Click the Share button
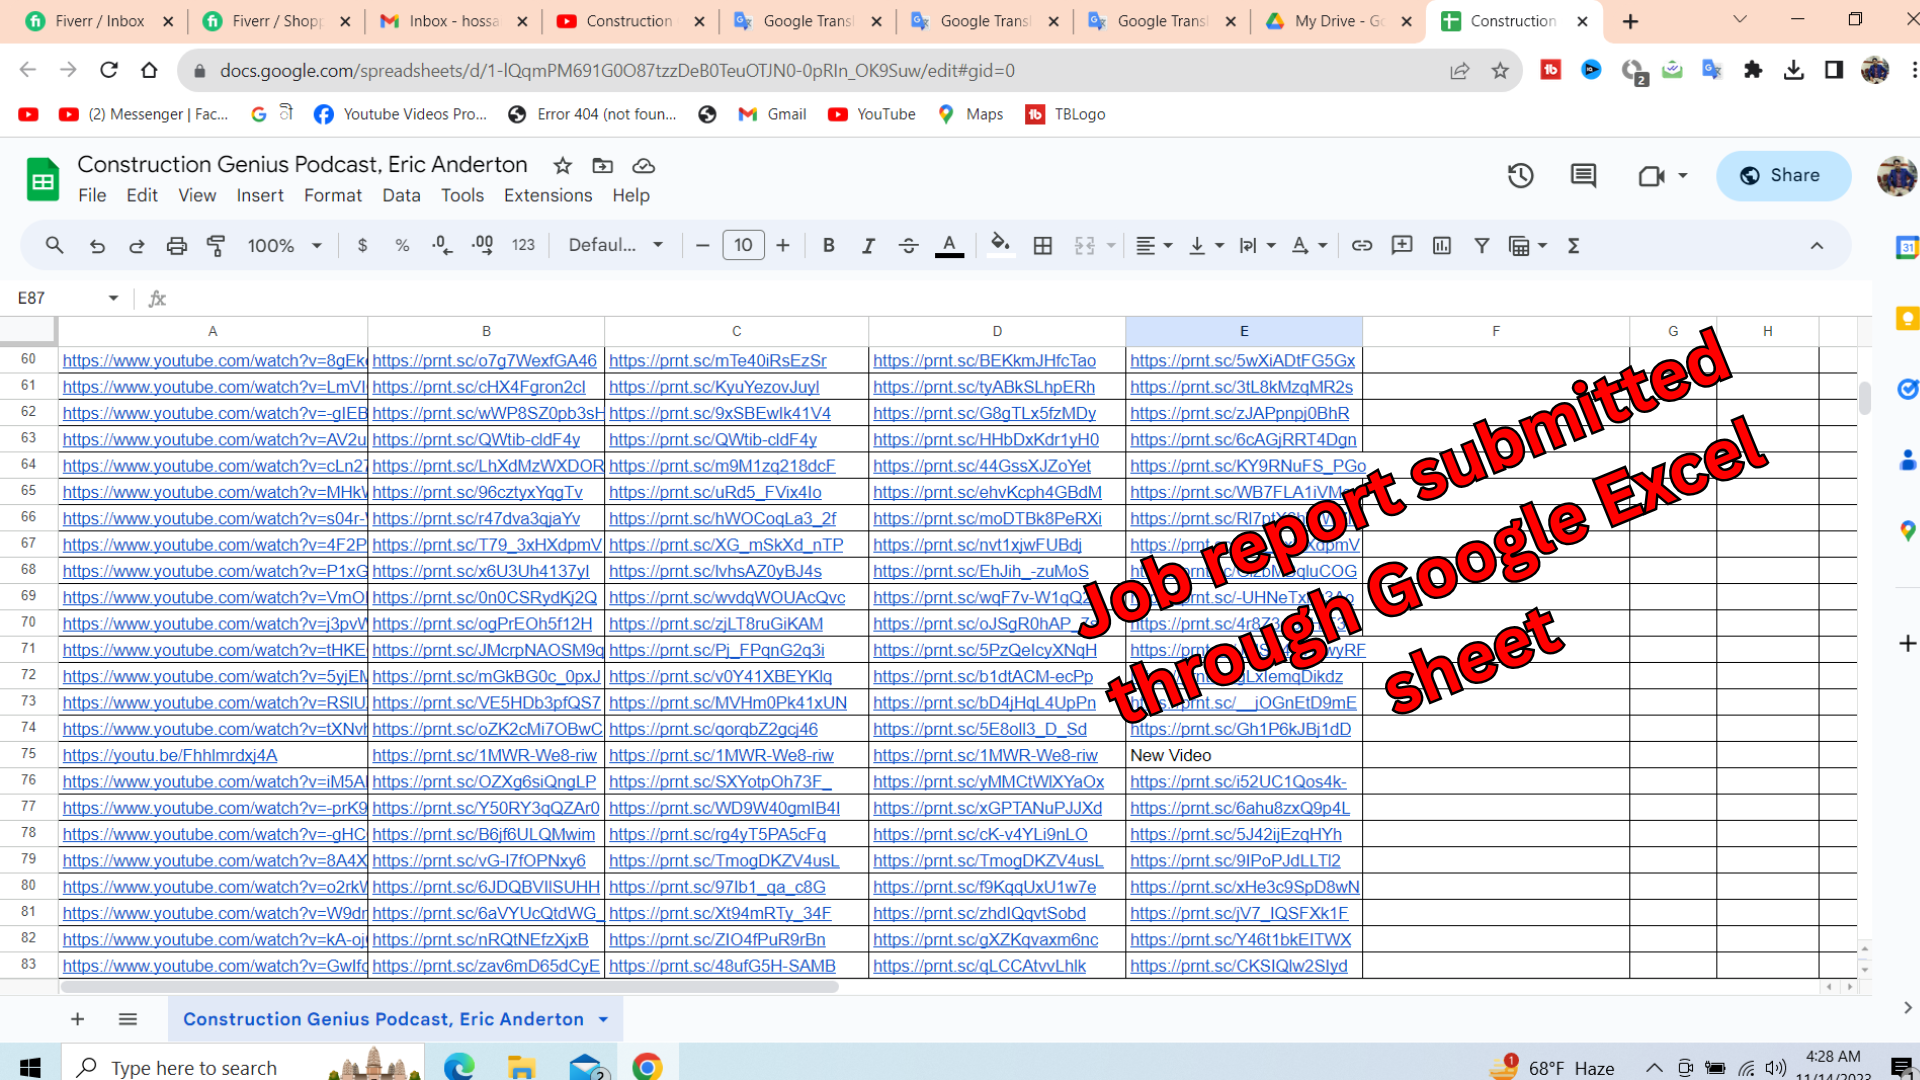 pyautogui.click(x=1783, y=176)
